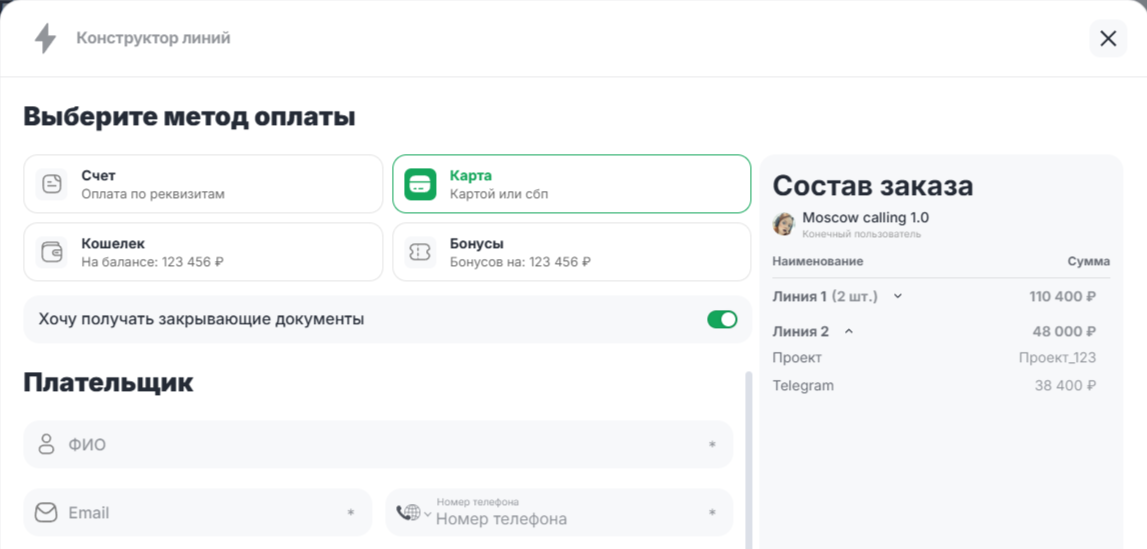Image resolution: width=1147 pixels, height=549 pixels.
Task: Click the lightning bolt logo icon
Action: [46, 38]
